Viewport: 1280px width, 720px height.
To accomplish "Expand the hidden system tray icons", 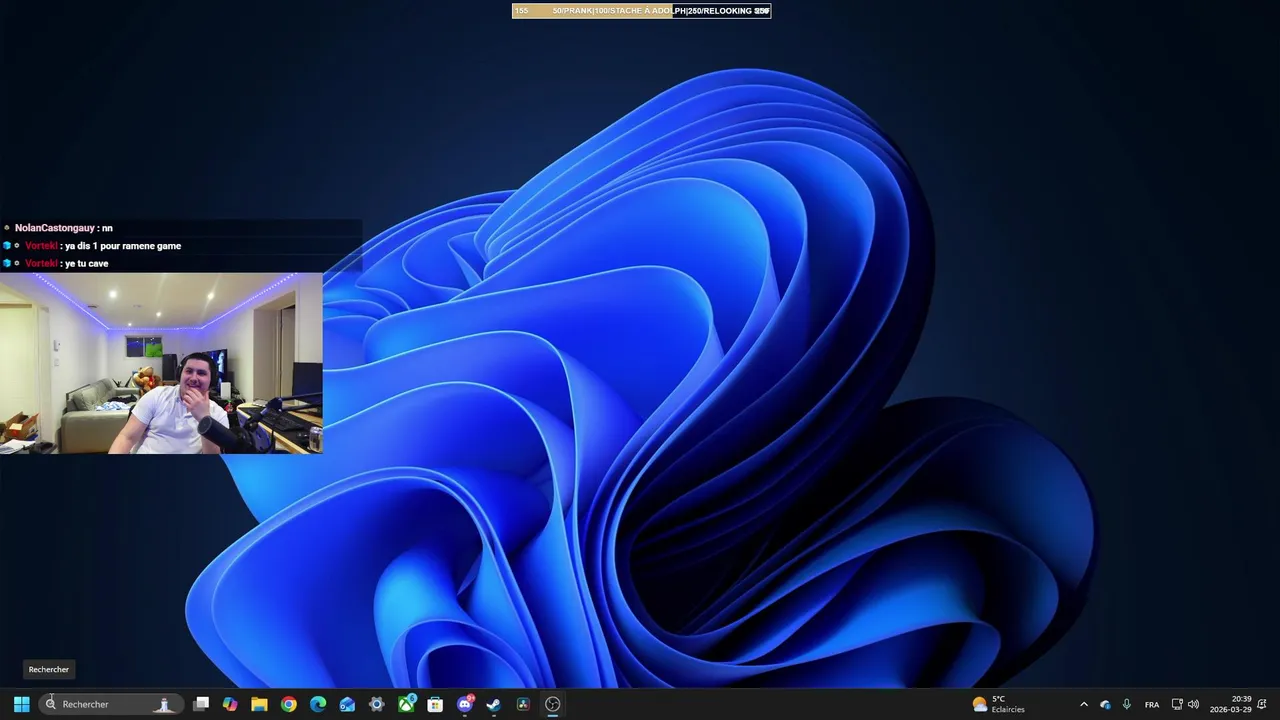I will point(1083,704).
